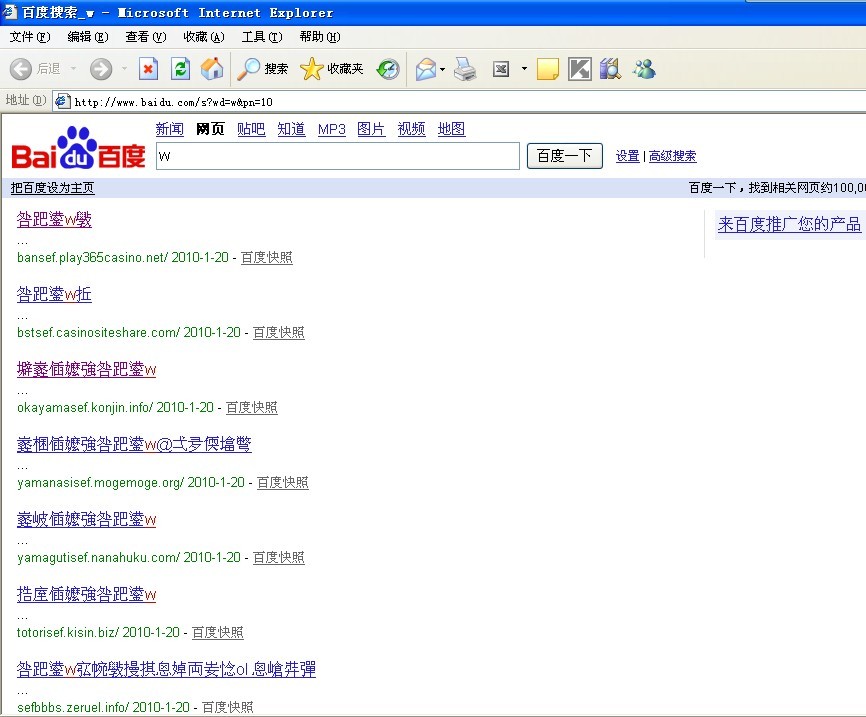Open the result title for bansef.play365casino.net
Screen dimensions: 866x717
click(x=54, y=220)
